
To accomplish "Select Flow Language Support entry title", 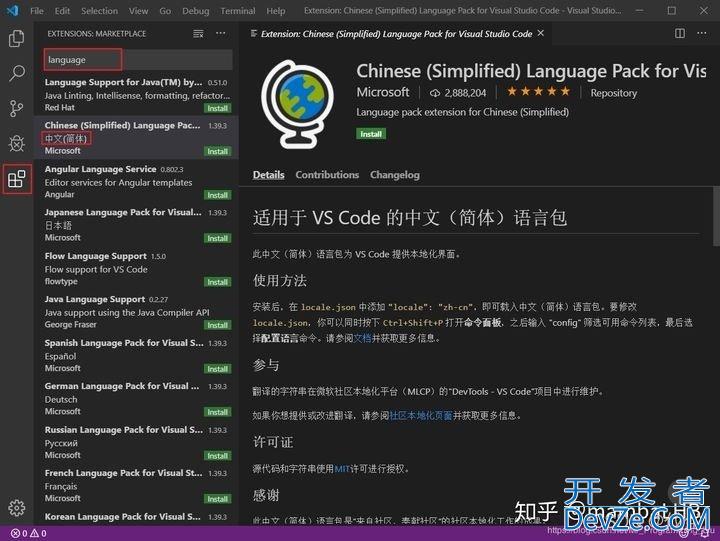I will pyautogui.click(x=96, y=256).
